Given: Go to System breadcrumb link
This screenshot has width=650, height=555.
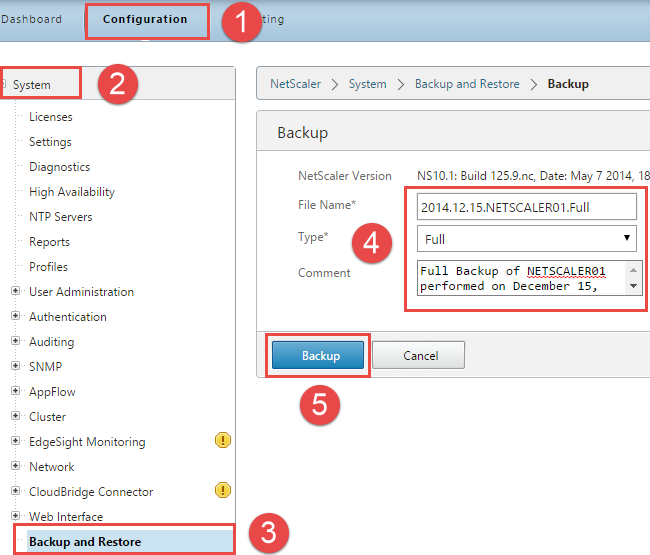Looking at the screenshot, I should pyautogui.click(x=367, y=84).
